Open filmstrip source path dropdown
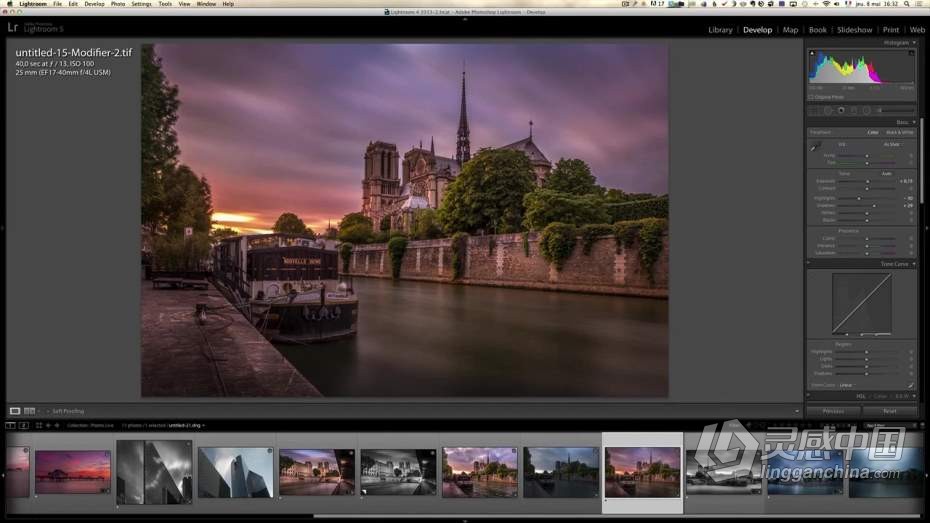This screenshot has height=523, width=930. pos(203,425)
